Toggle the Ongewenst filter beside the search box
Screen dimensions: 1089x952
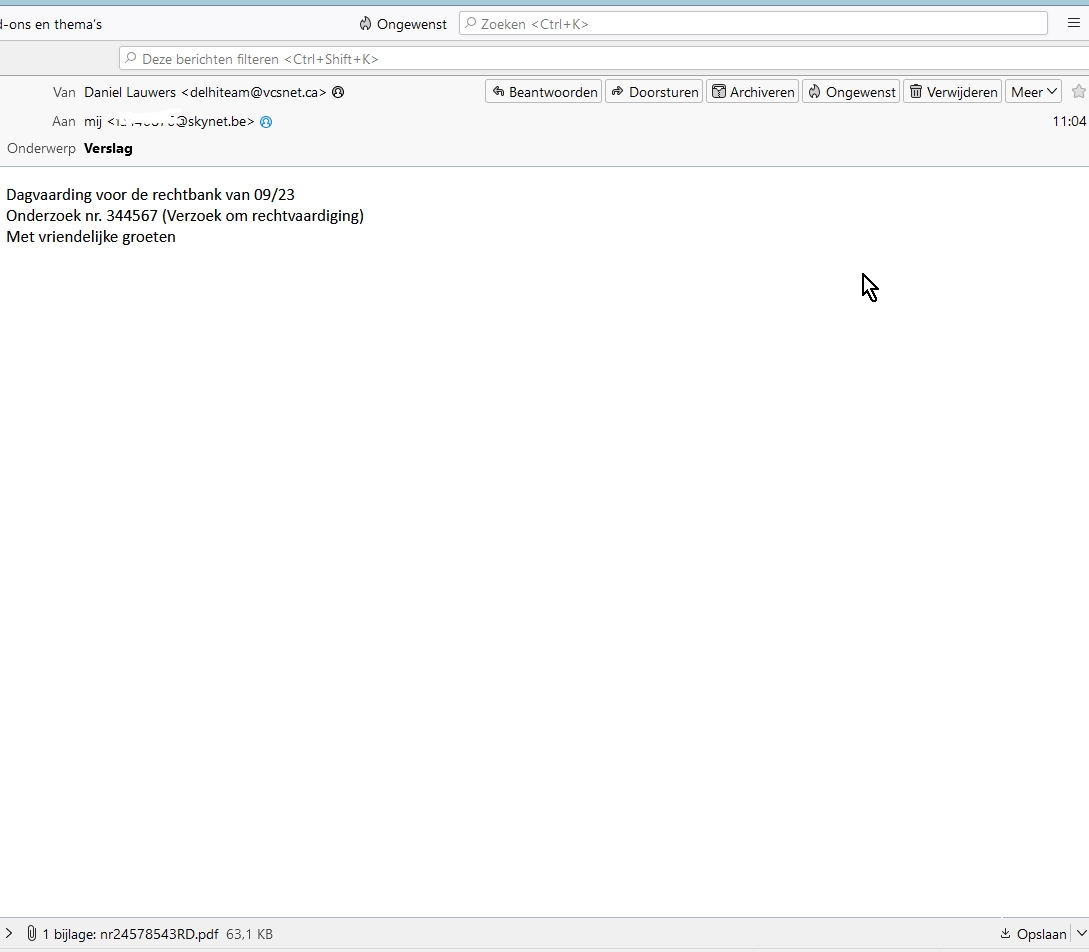(403, 24)
